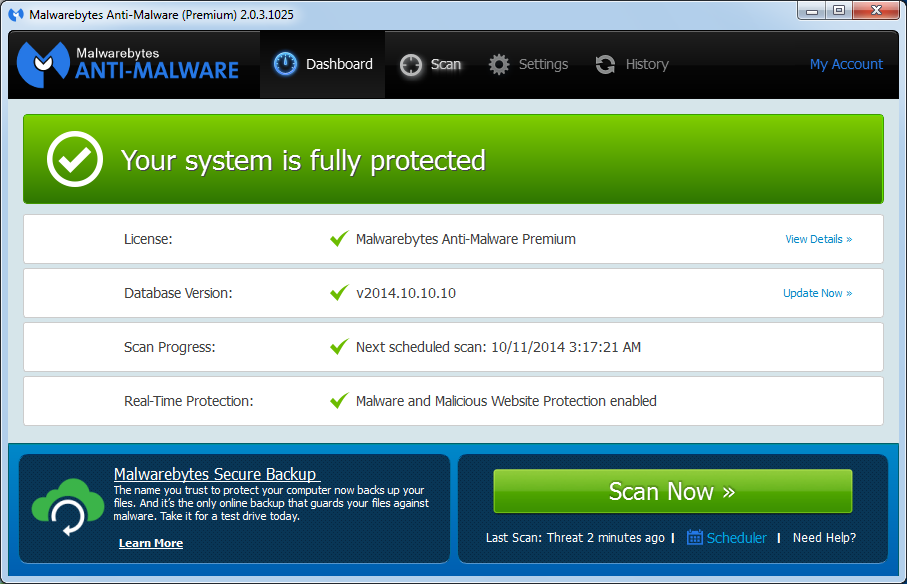Viewport: 907px width, 584px height.
Task: Switch to the History tab
Action: click(632, 64)
